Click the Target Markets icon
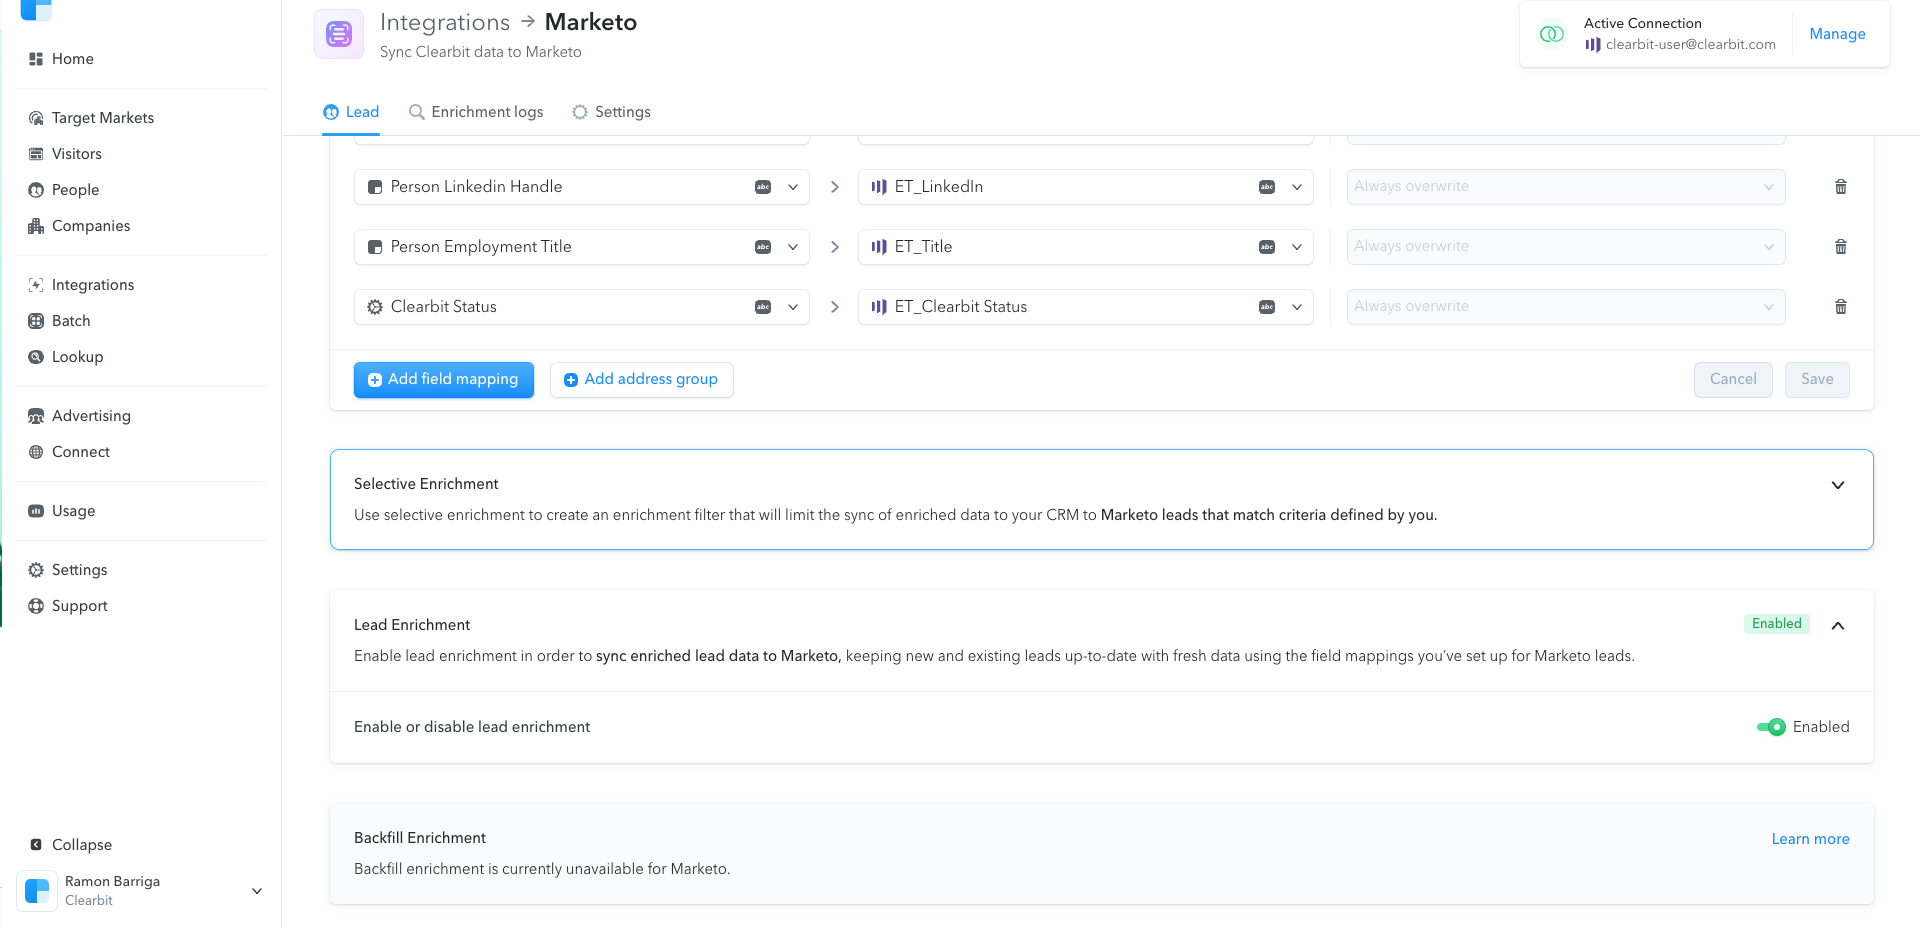The image size is (1920, 928). pyautogui.click(x=36, y=118)
